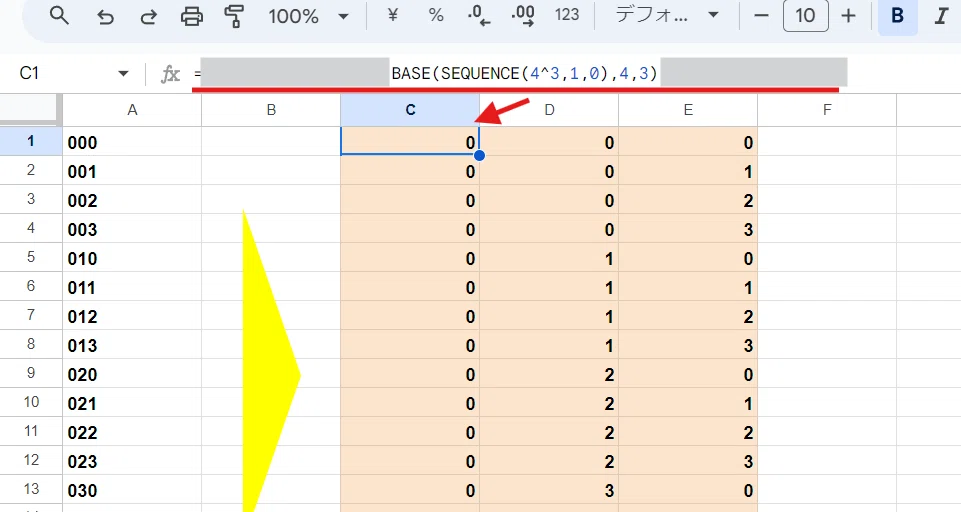Image resolution: width=961 pixels, height=512 pixels.
Task: Select row 13 header
Action: 31,489
